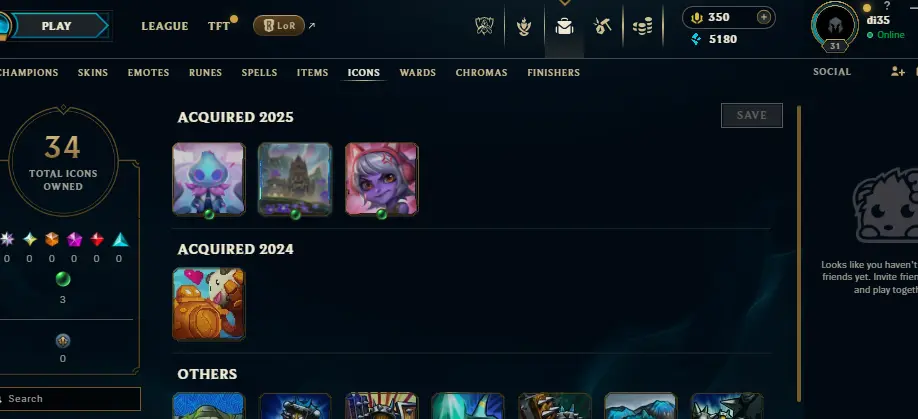
Task: Filter icons by orange gem rarity
Action: [x=52, y=239]
